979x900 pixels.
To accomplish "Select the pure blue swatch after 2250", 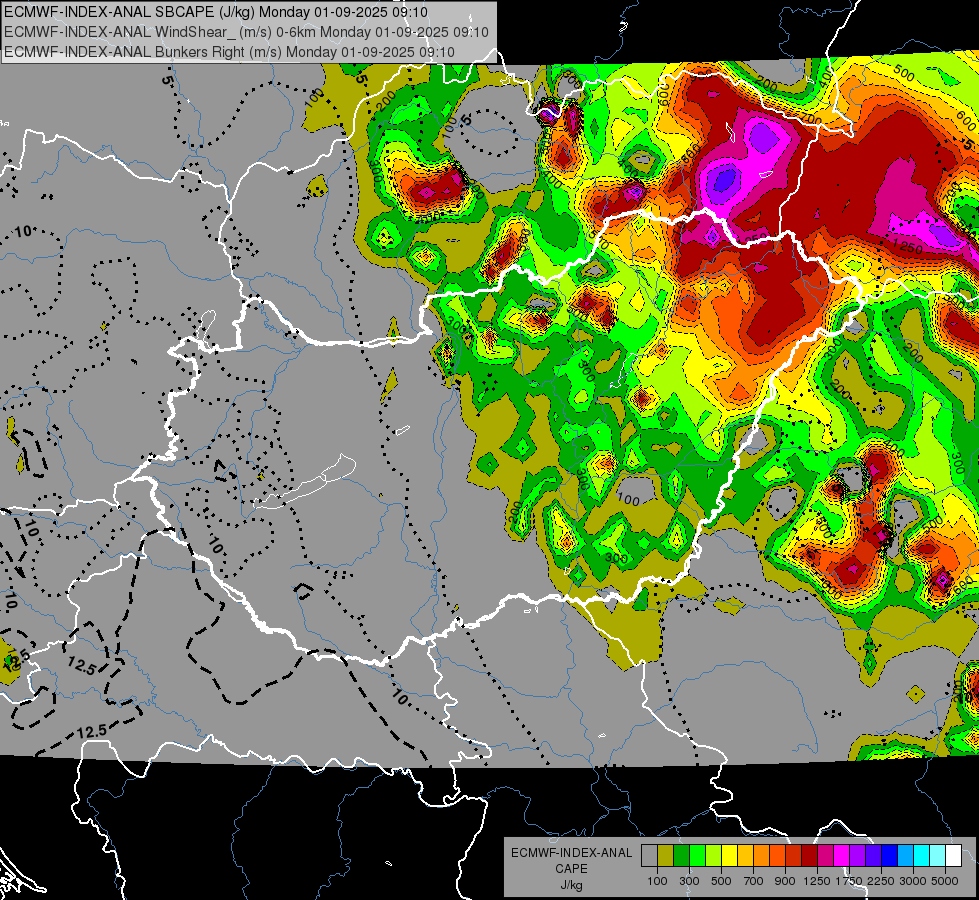I will (889, 855).
